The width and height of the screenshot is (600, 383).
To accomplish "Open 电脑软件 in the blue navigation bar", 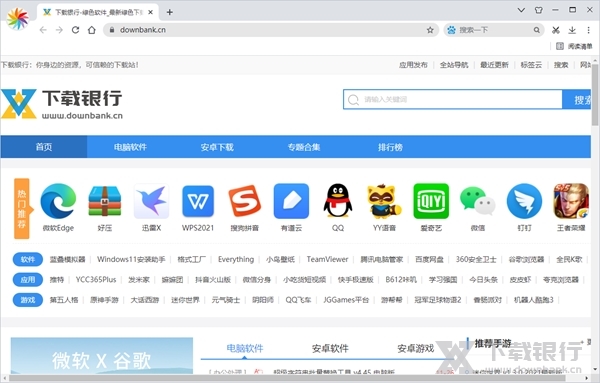I will tap(130, 147).
